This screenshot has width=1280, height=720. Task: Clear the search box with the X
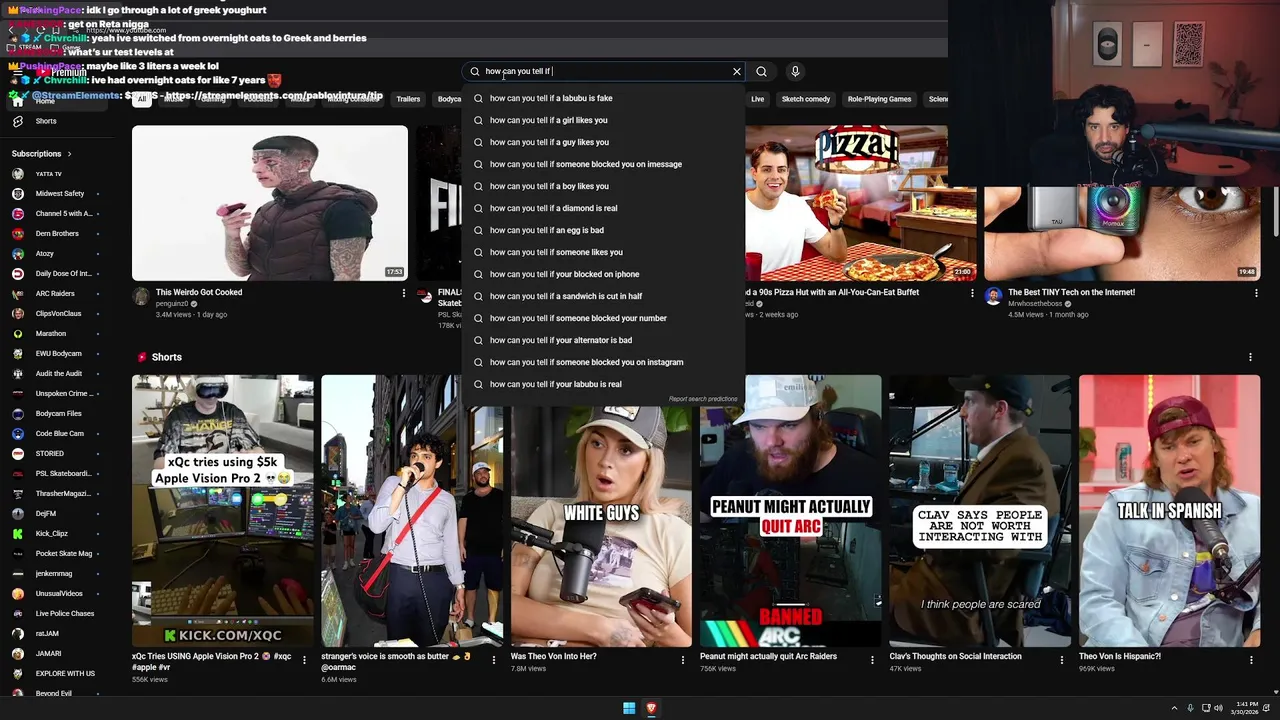click(737, 71)
